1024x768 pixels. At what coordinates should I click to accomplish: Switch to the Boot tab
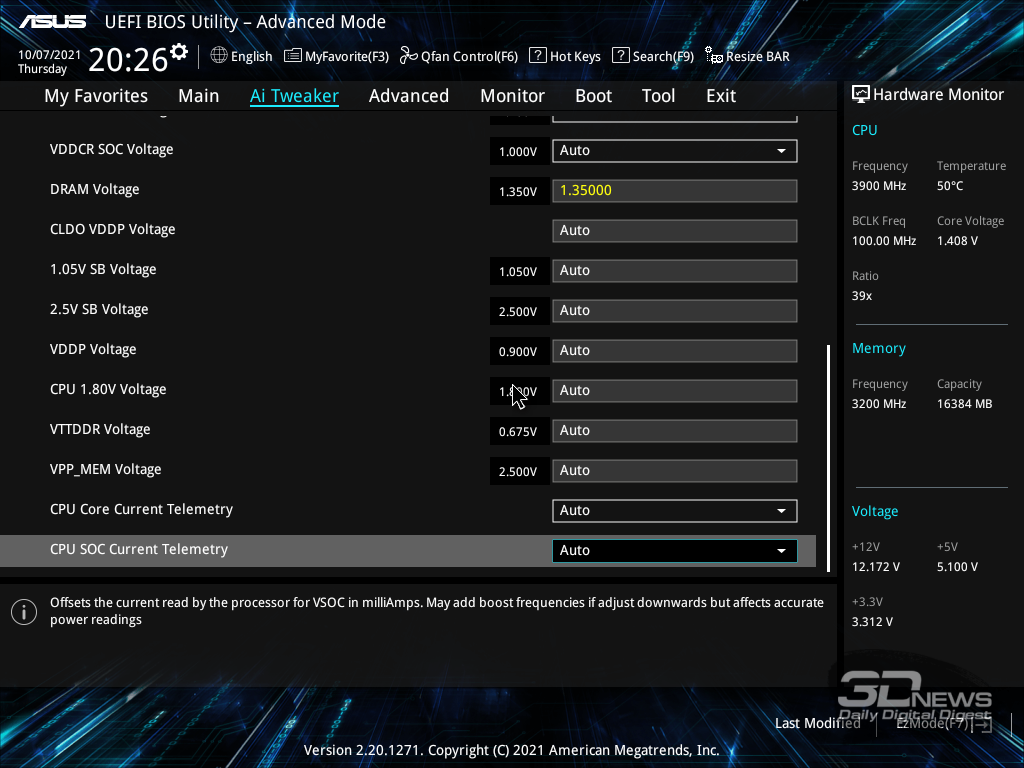click(594, 96)
